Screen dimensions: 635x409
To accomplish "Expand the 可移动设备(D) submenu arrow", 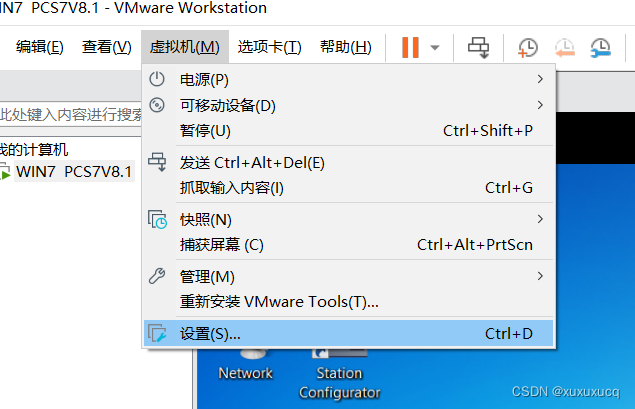I will 540,105.
